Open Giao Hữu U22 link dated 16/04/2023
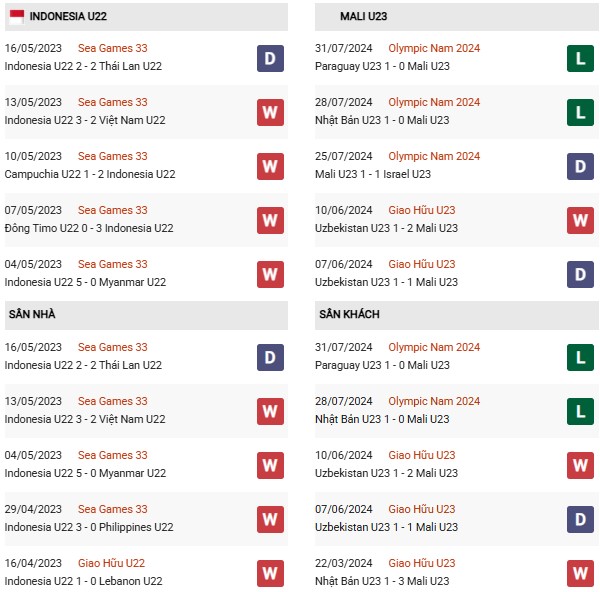The image size is (600, 592). 112,563
